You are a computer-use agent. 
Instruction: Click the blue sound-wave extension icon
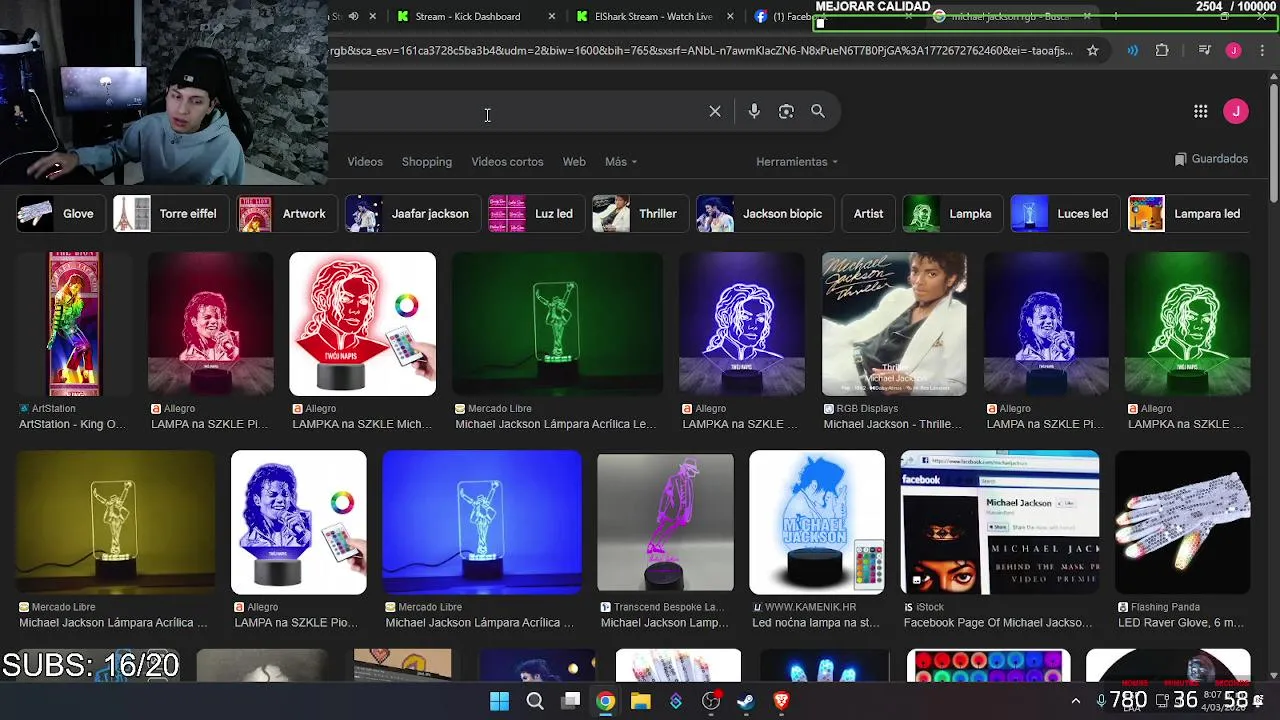click(x=1132, y=50)
